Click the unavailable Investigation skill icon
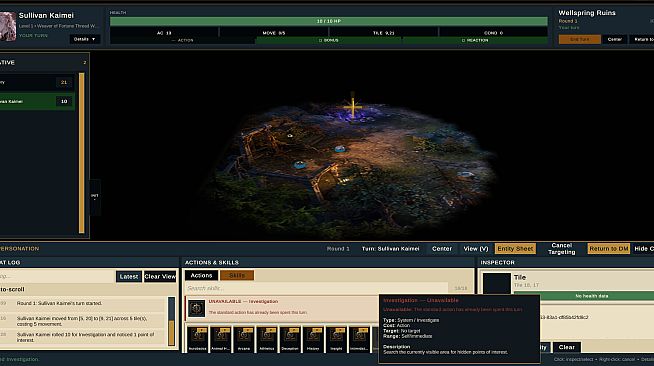 click(x=196, y=308)
